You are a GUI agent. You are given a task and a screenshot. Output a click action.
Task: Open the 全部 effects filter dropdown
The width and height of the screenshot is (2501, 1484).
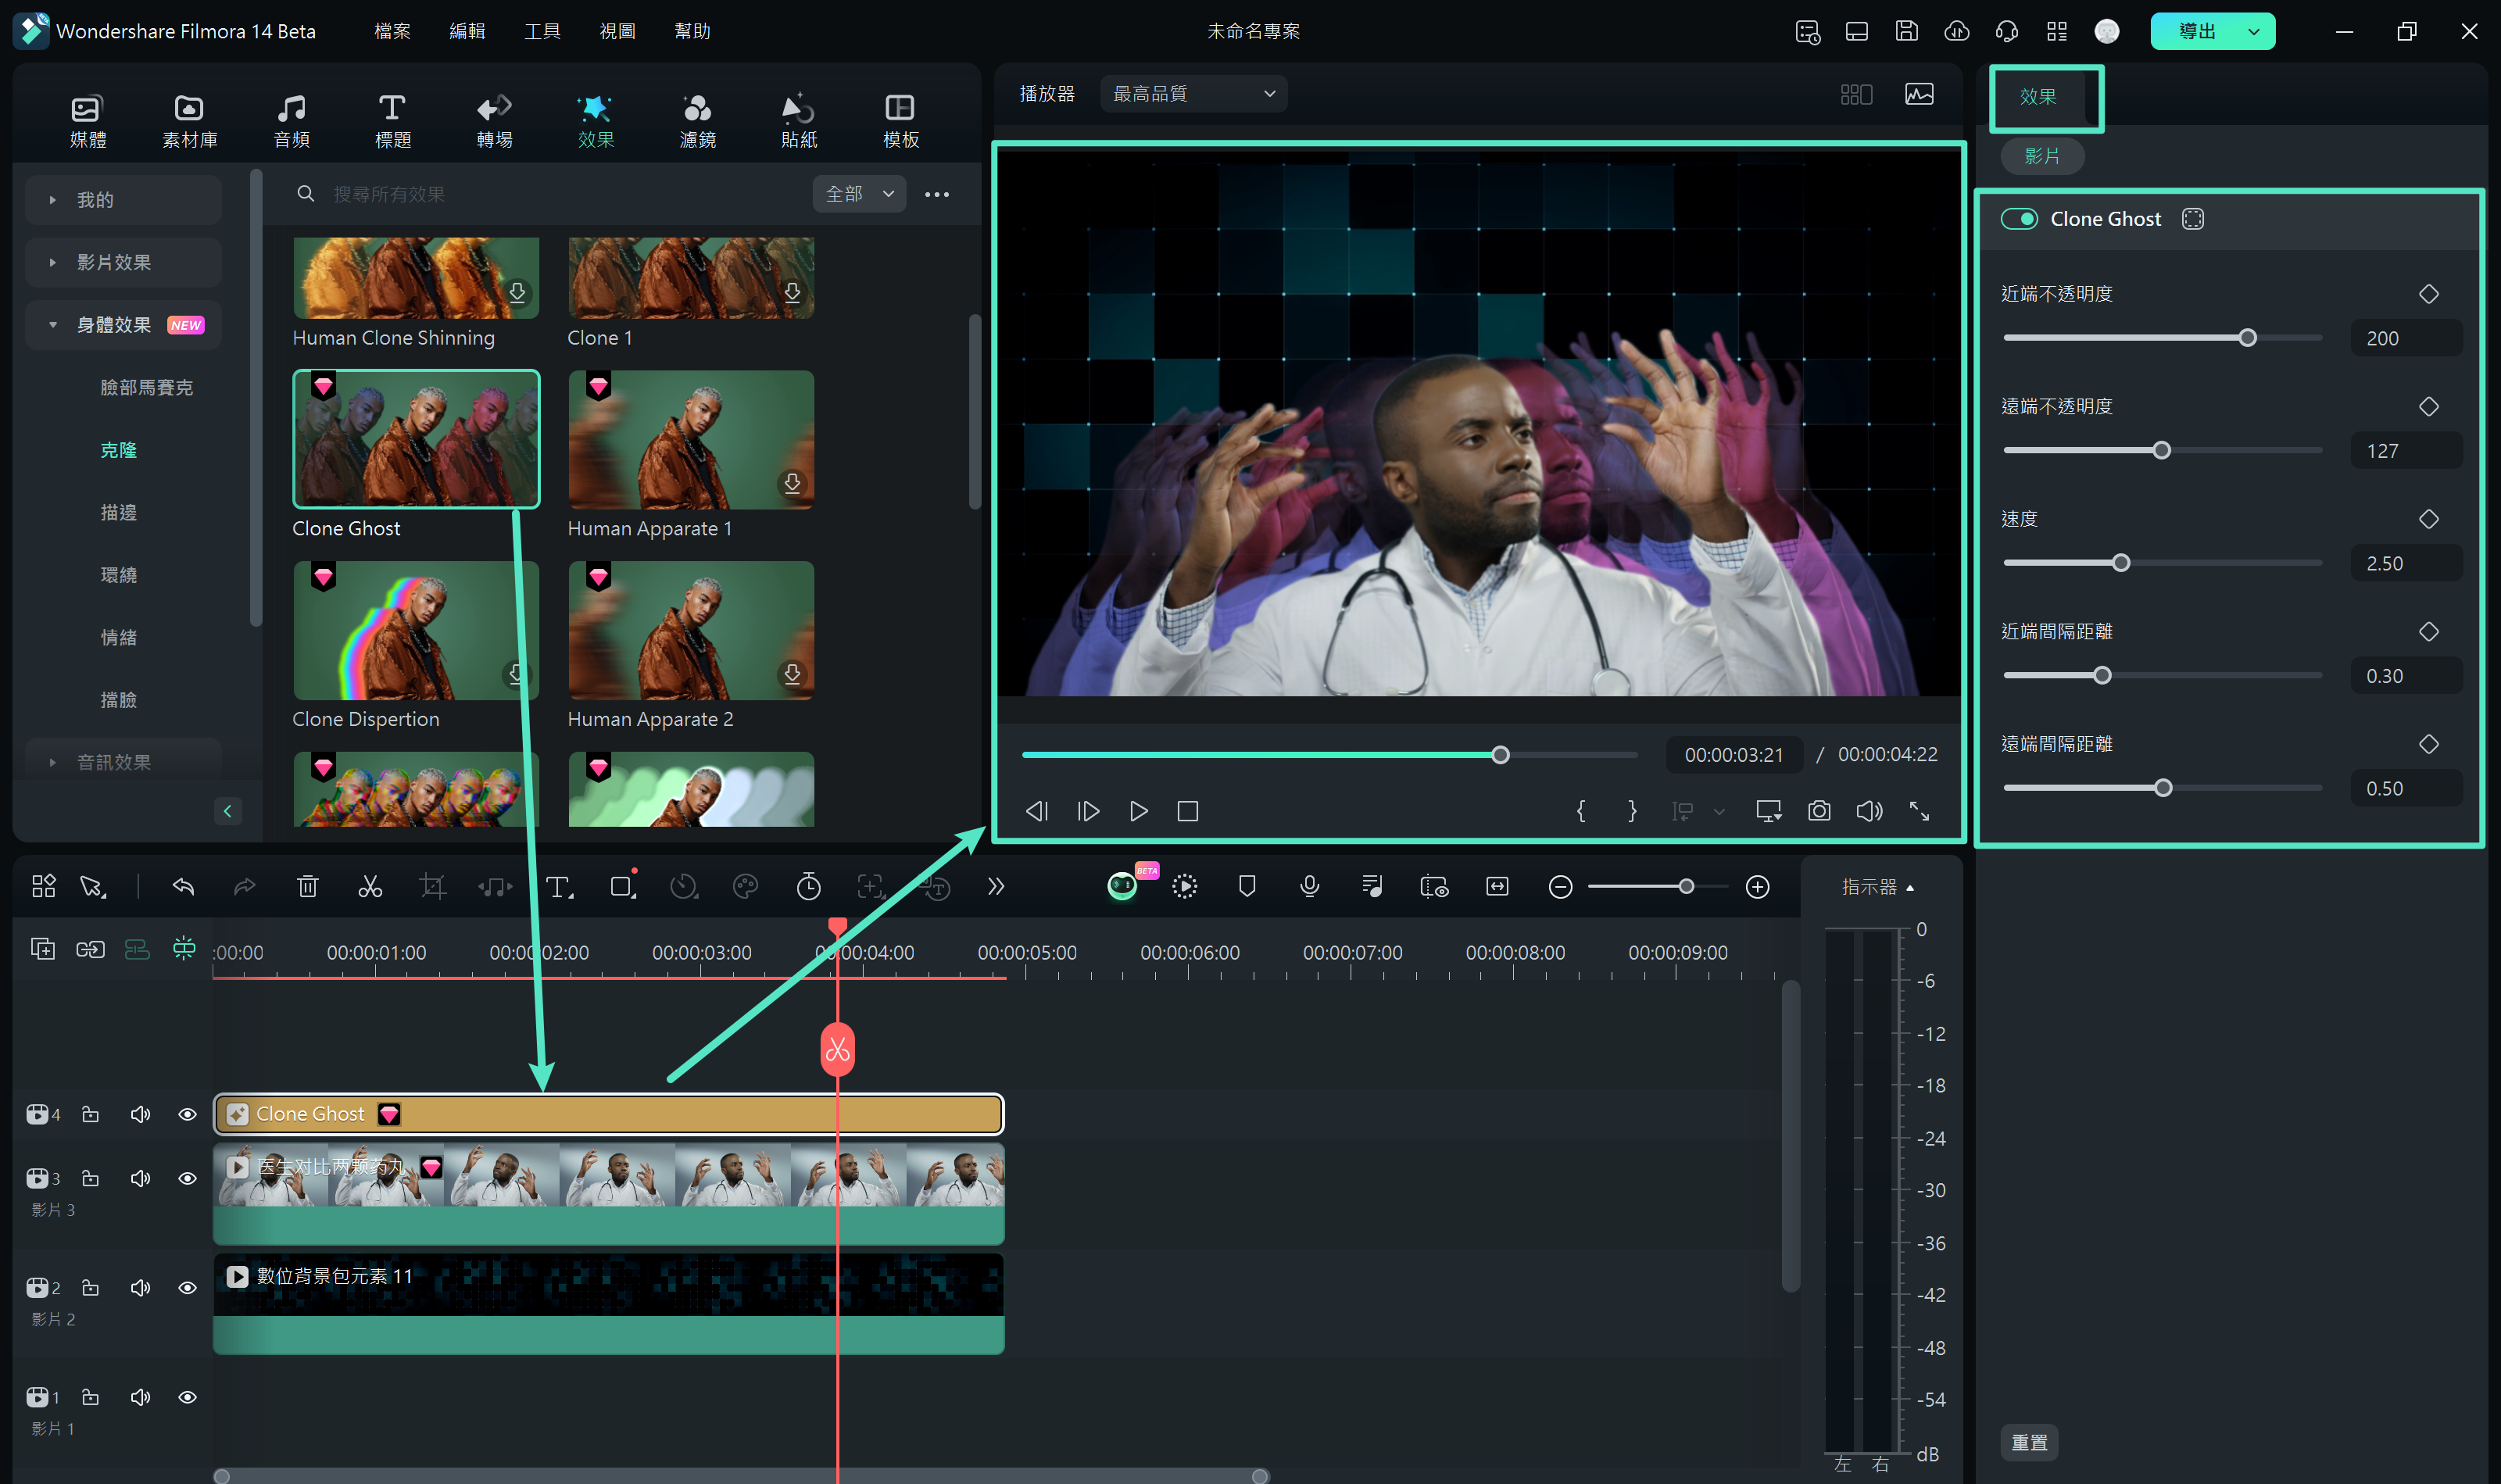coord(859,194)
